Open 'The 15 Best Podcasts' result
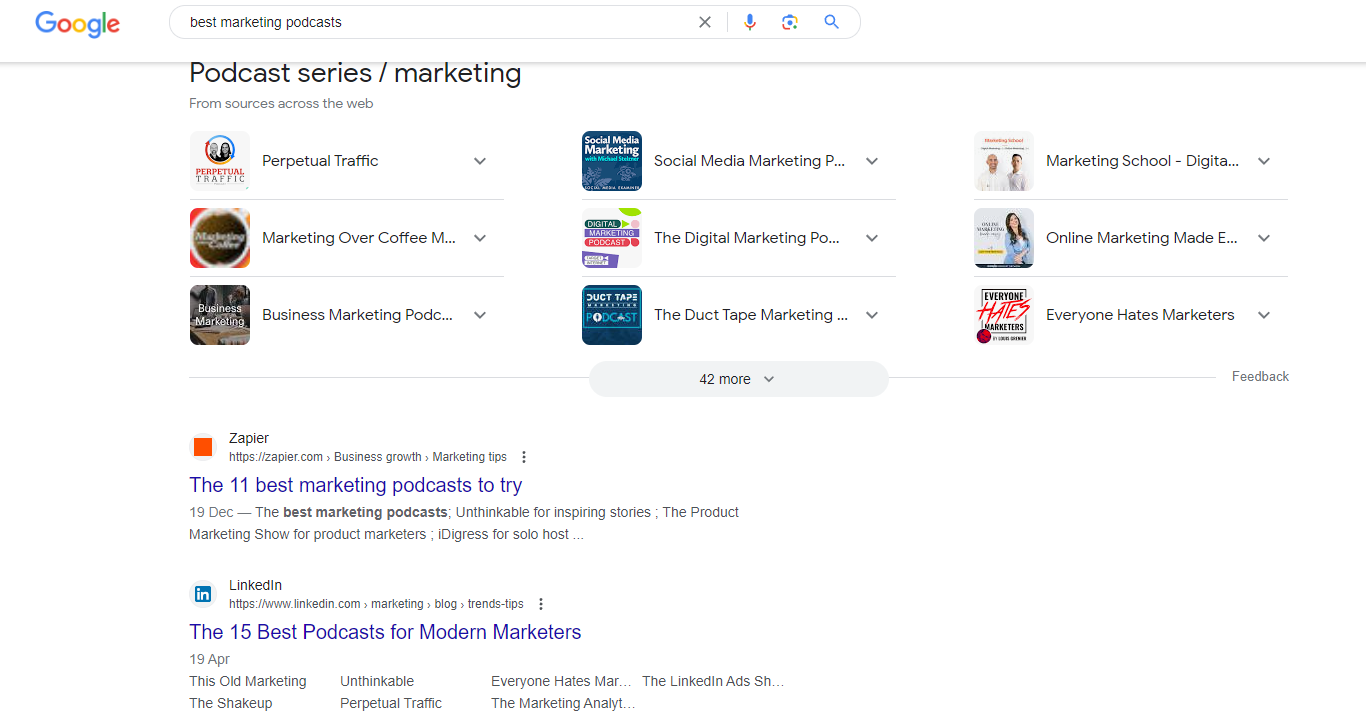The image size is (1366, 722). click(385, 632)
